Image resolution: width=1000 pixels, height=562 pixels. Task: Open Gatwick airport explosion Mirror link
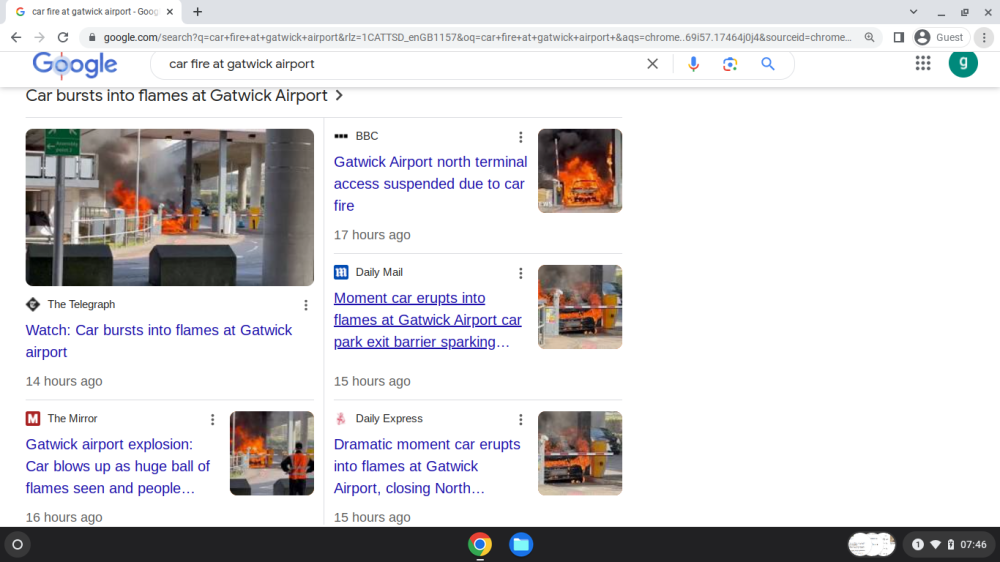[117, 466]
